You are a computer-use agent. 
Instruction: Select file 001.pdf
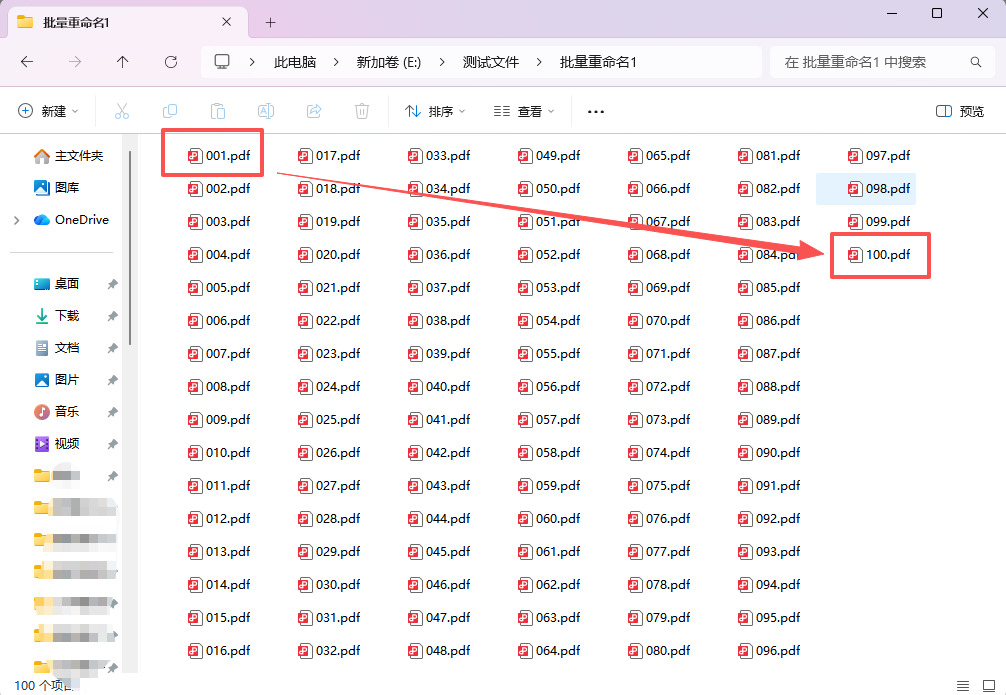tap(218, 155)
